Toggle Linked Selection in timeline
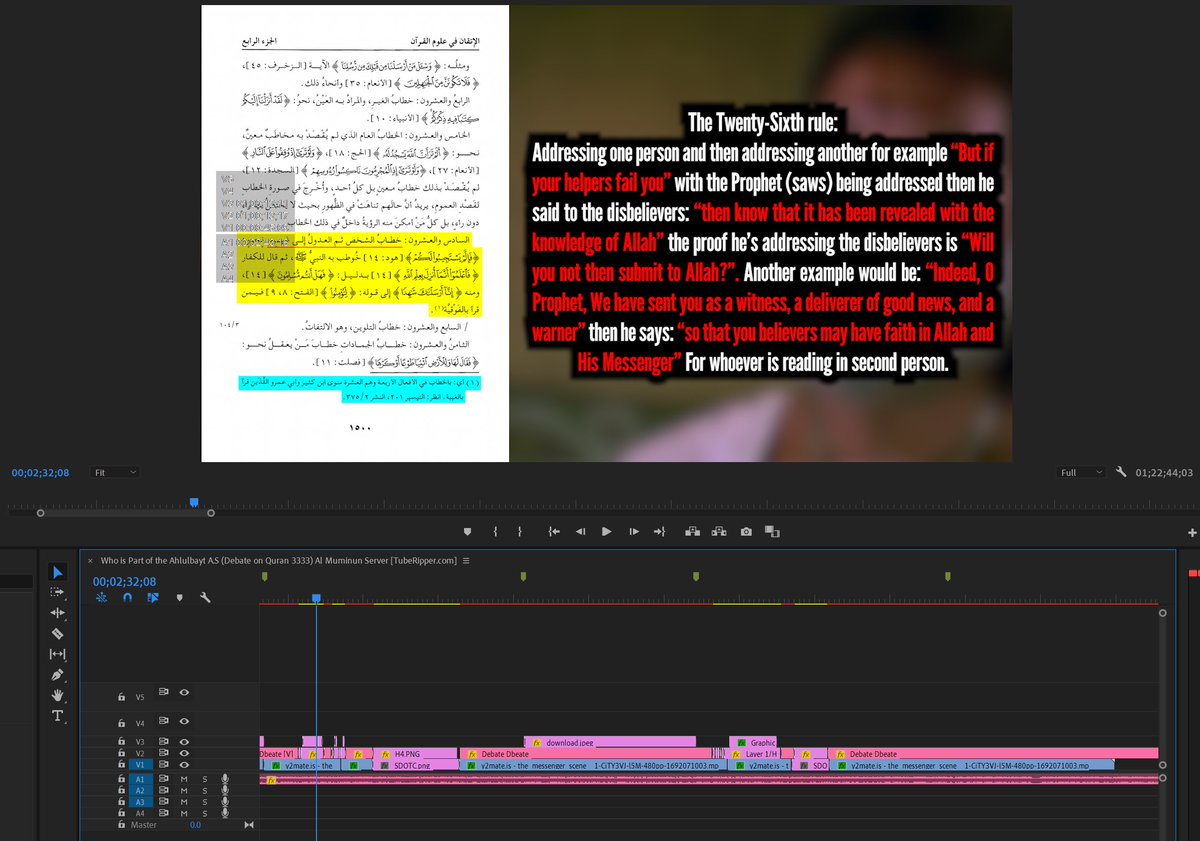The width and height of the screenshot is (1200, 841). click(x=153, y=597)
